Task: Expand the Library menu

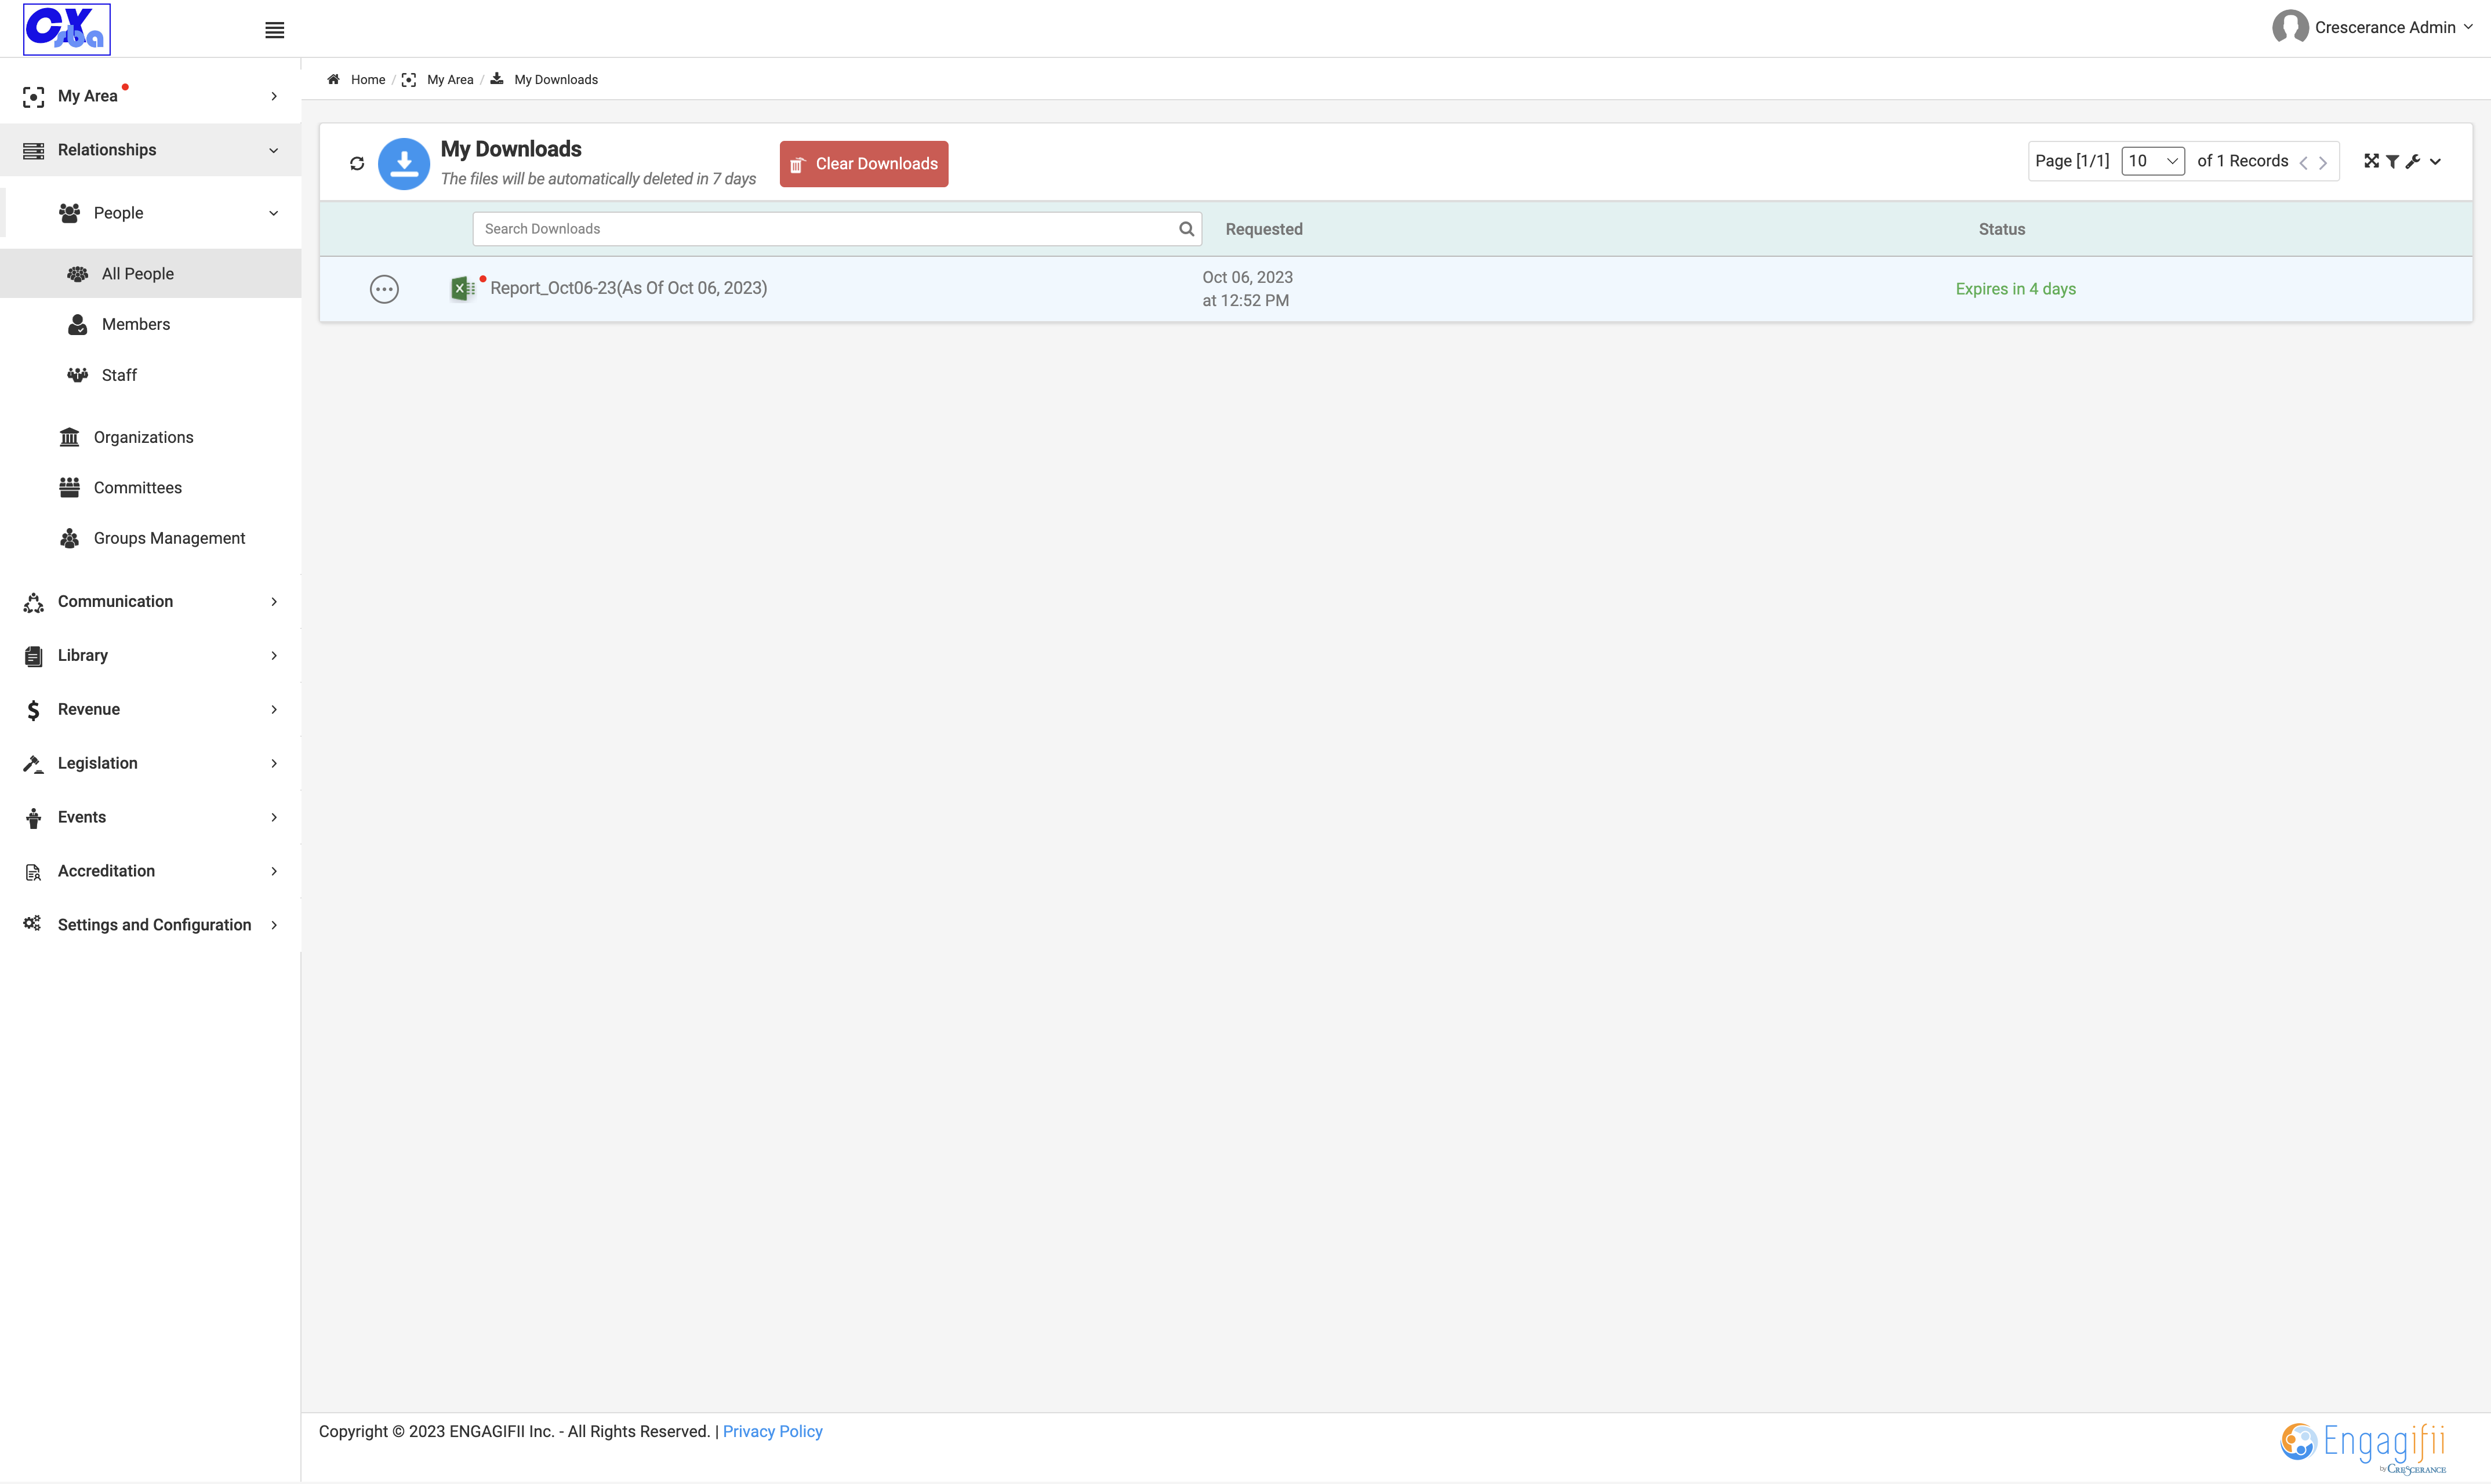Action: coord(150,655)
